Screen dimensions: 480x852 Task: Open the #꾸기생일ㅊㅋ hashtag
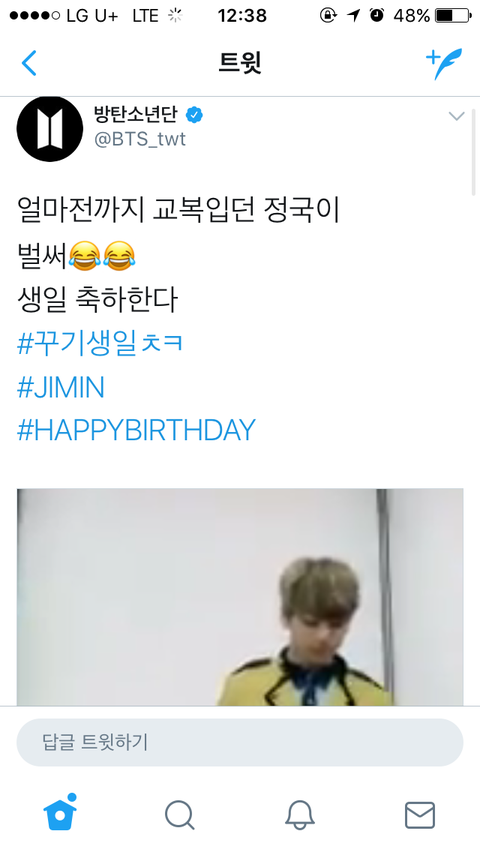(x=100, y=344)
